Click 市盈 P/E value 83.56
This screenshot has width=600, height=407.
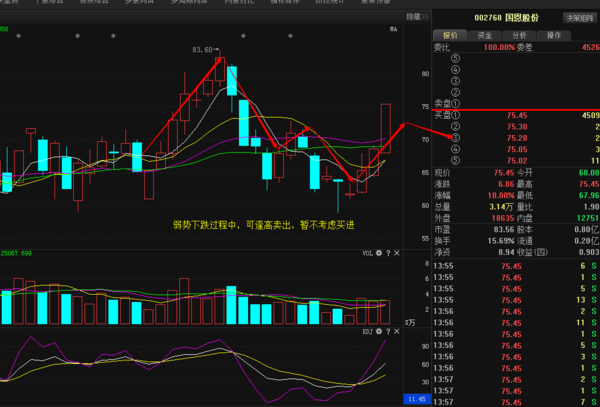(504, 230)
